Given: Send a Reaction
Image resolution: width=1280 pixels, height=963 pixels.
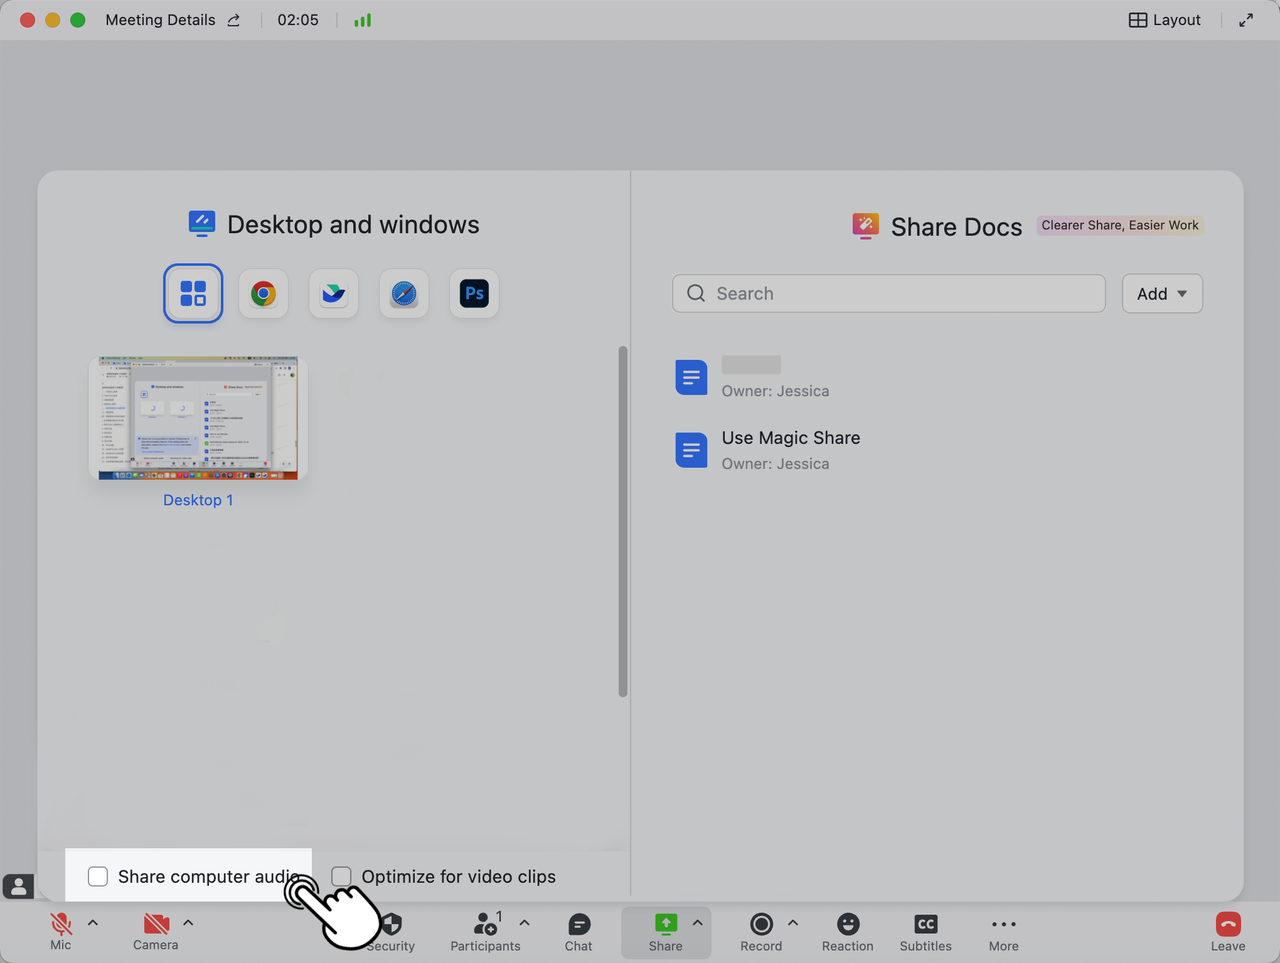Looking at the screenshot, I should coord(847,932).
